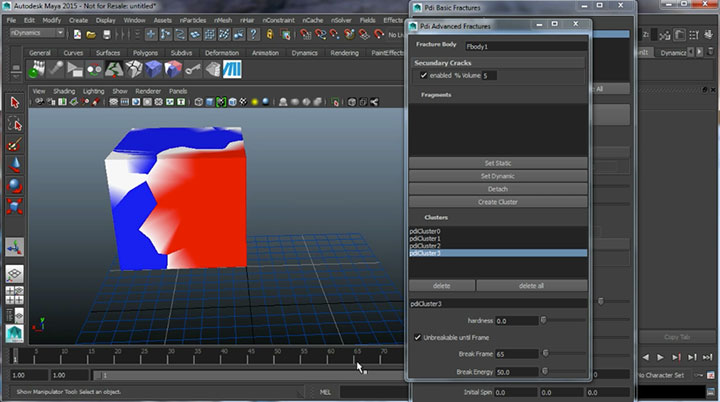Click the Set Static button
Screen dimensions: 720x402
click(x=498, y=163)
